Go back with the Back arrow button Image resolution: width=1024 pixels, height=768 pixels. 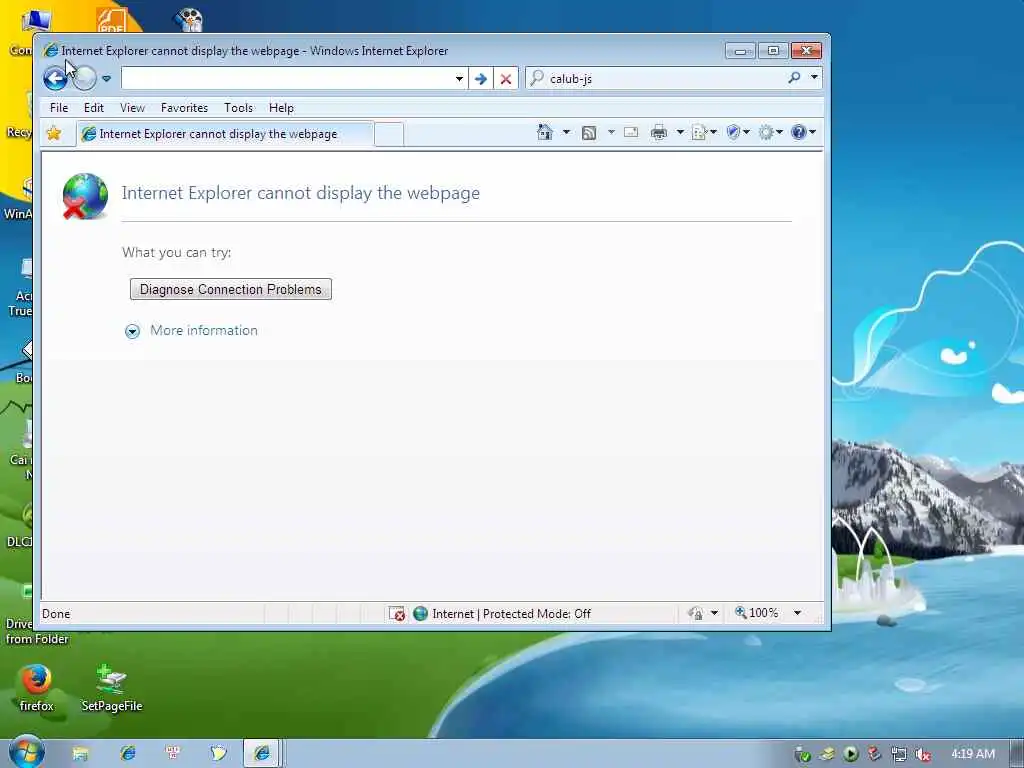[56, 79]
